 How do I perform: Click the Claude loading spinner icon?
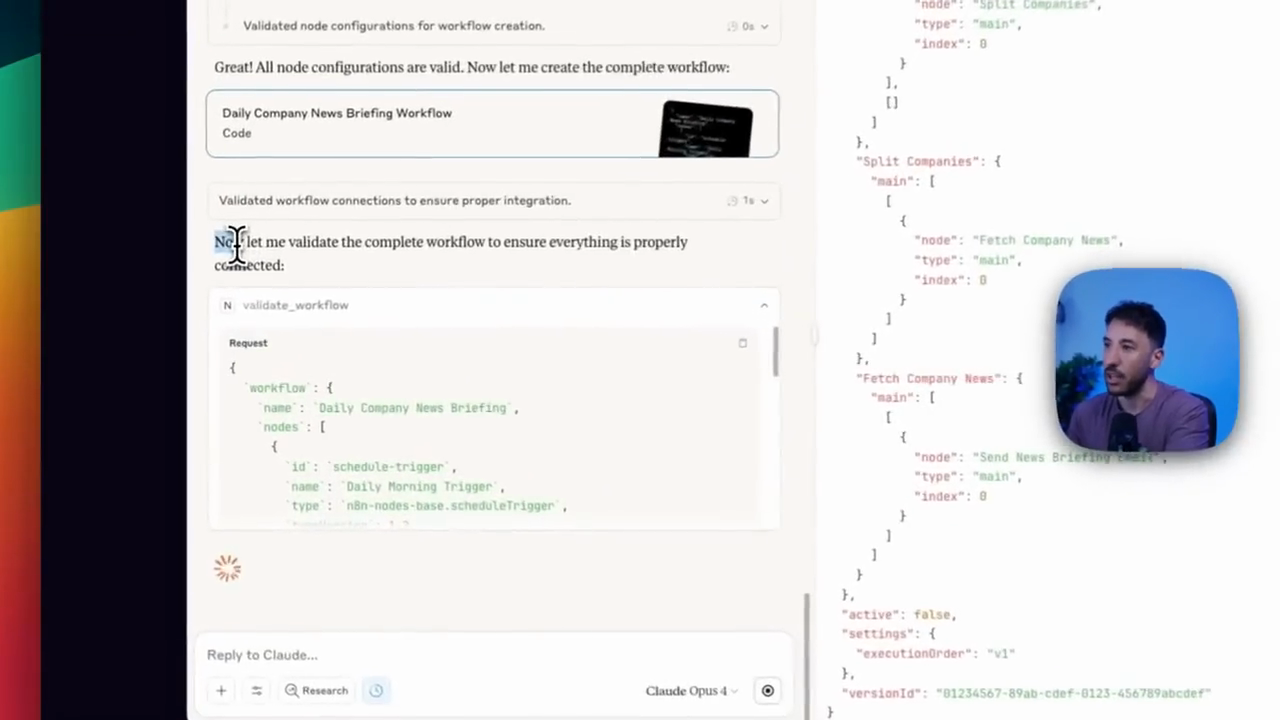[x=228, y=568]
